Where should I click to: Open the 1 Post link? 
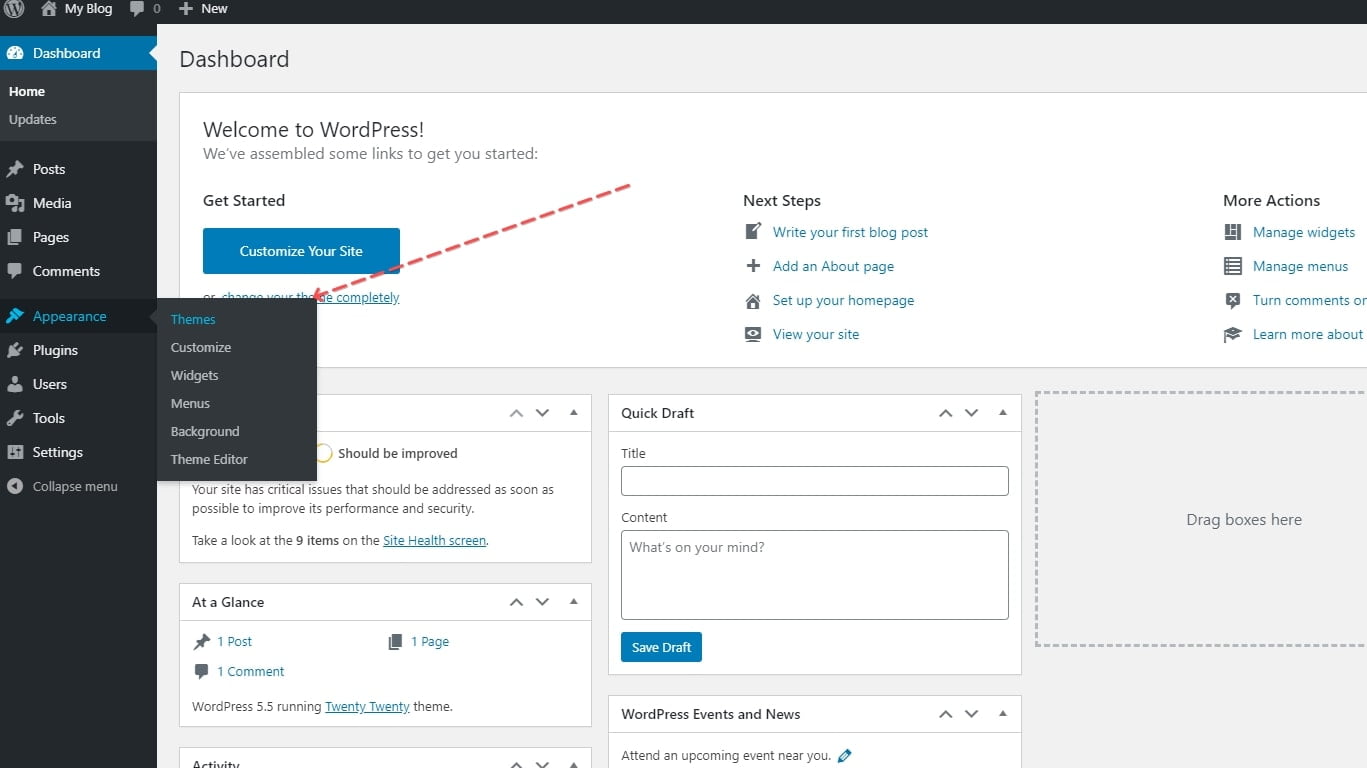234,642
